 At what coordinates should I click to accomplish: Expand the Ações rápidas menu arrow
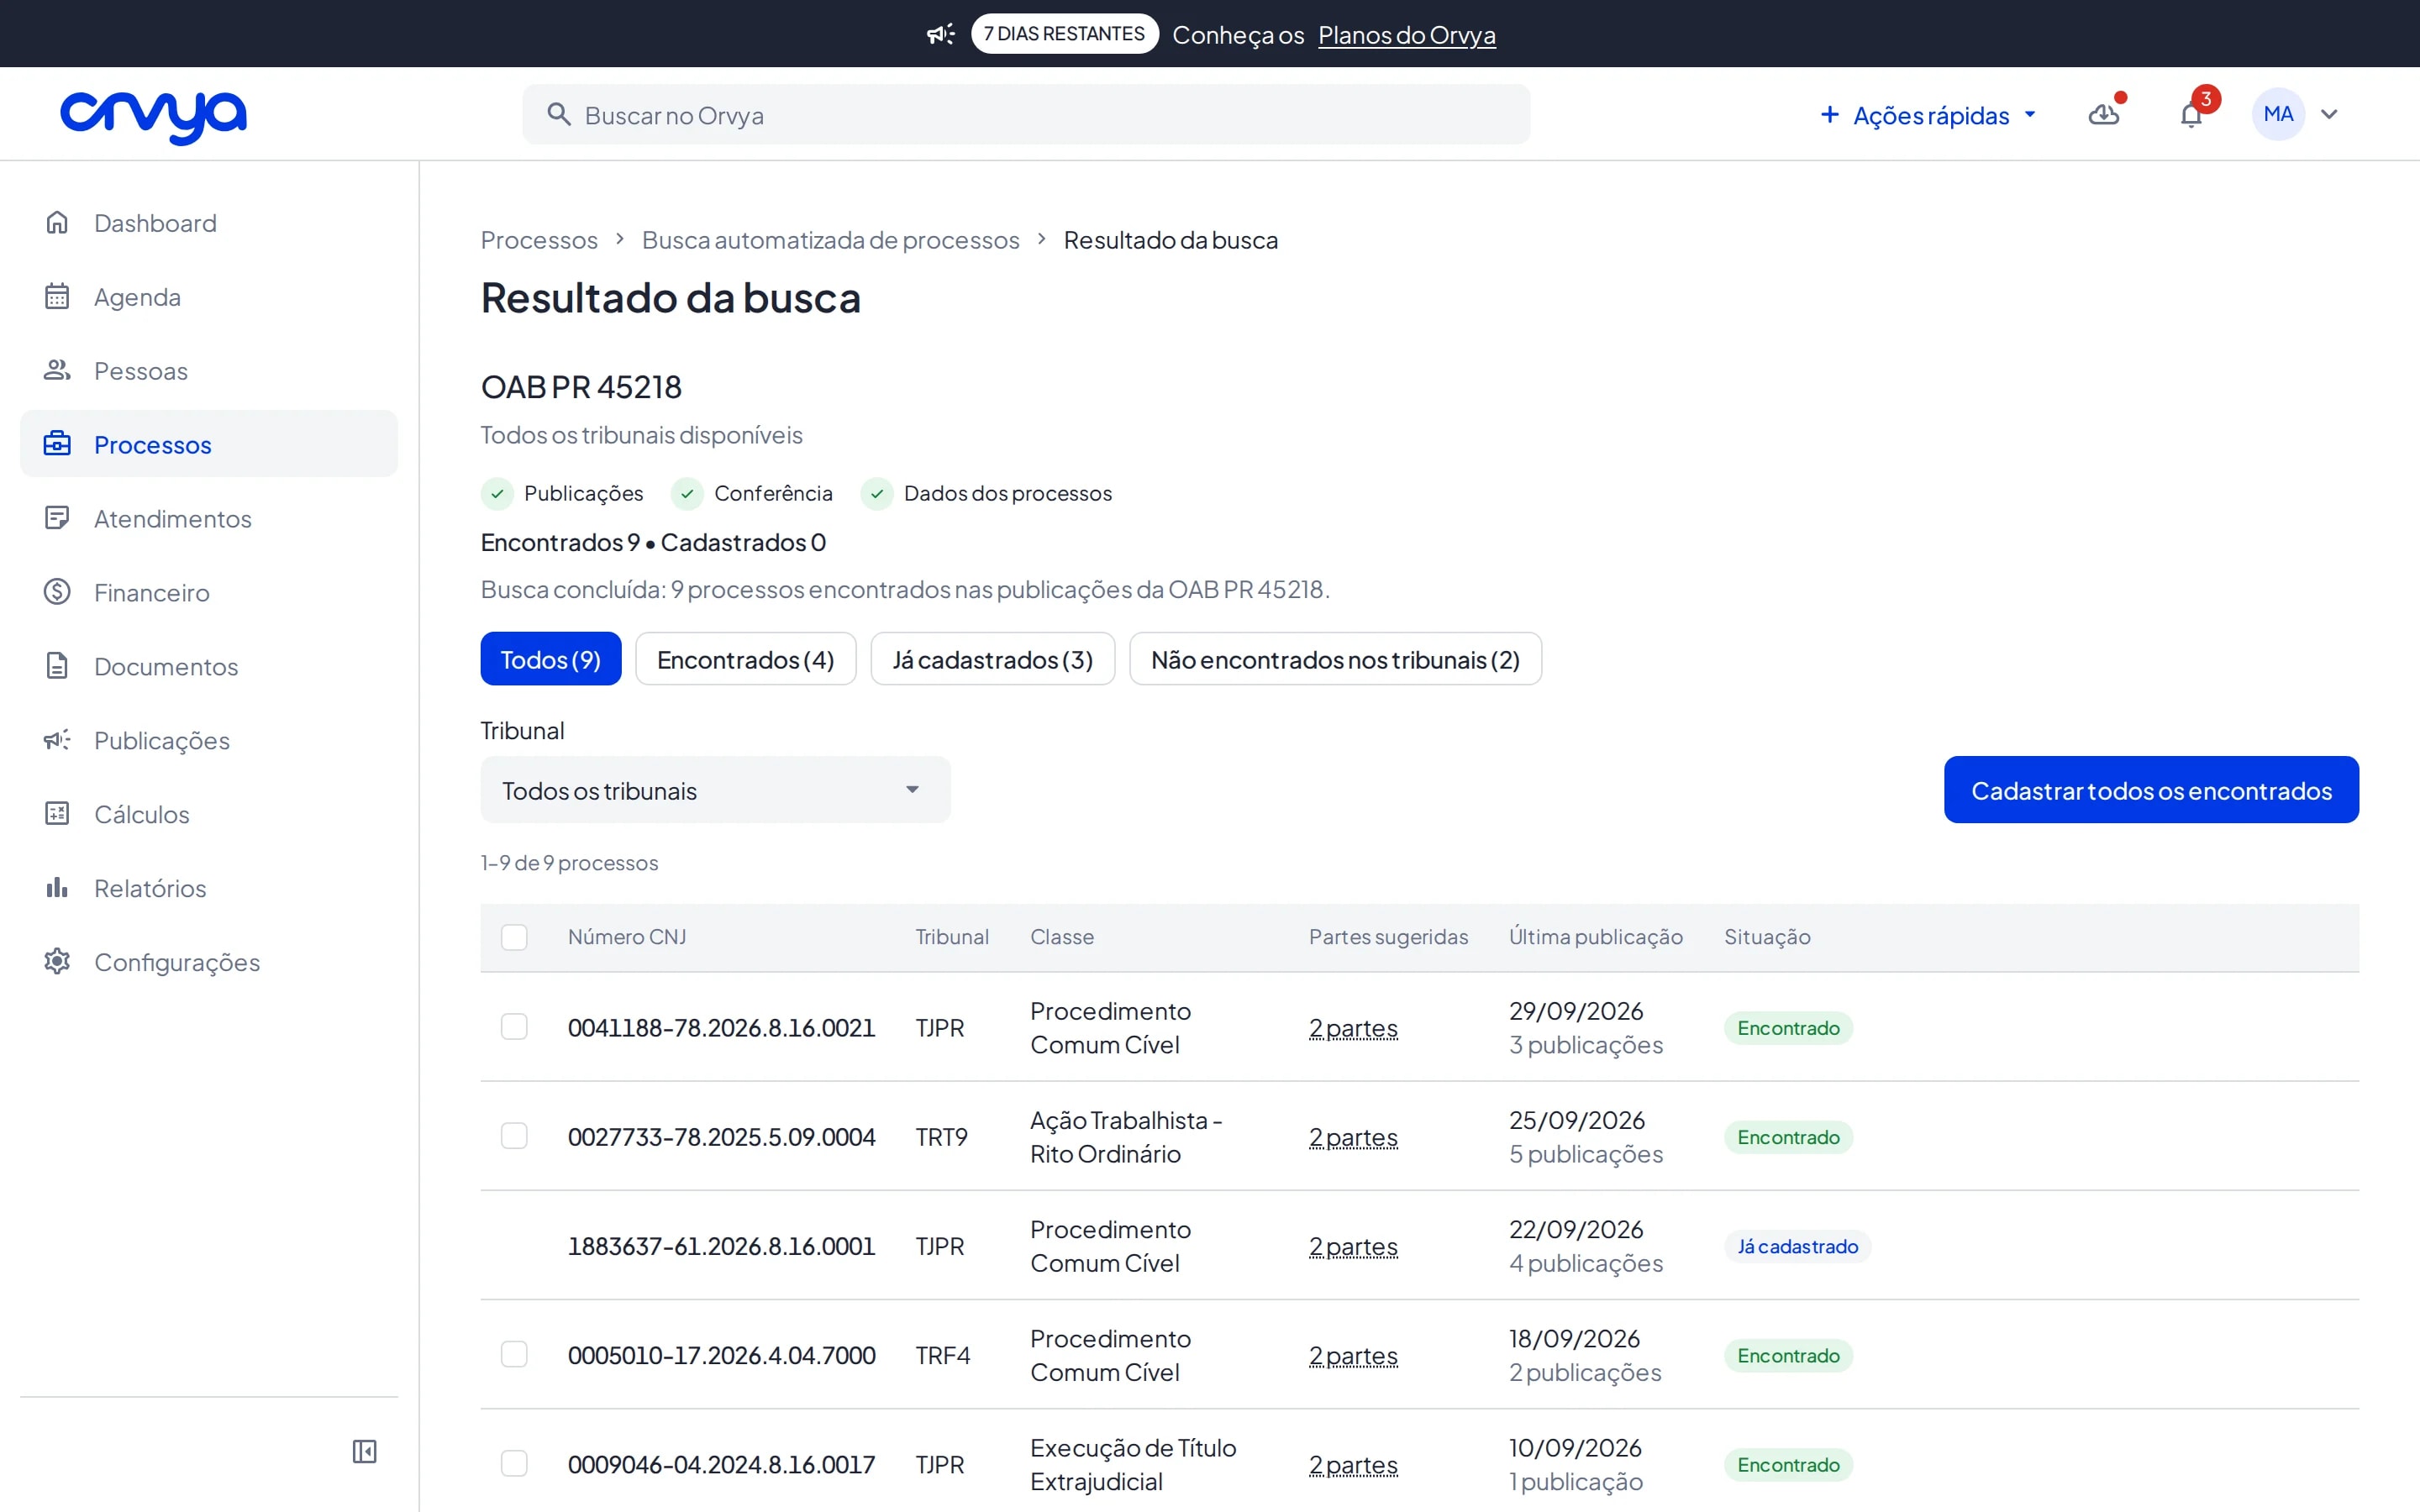coord(2030,115)
